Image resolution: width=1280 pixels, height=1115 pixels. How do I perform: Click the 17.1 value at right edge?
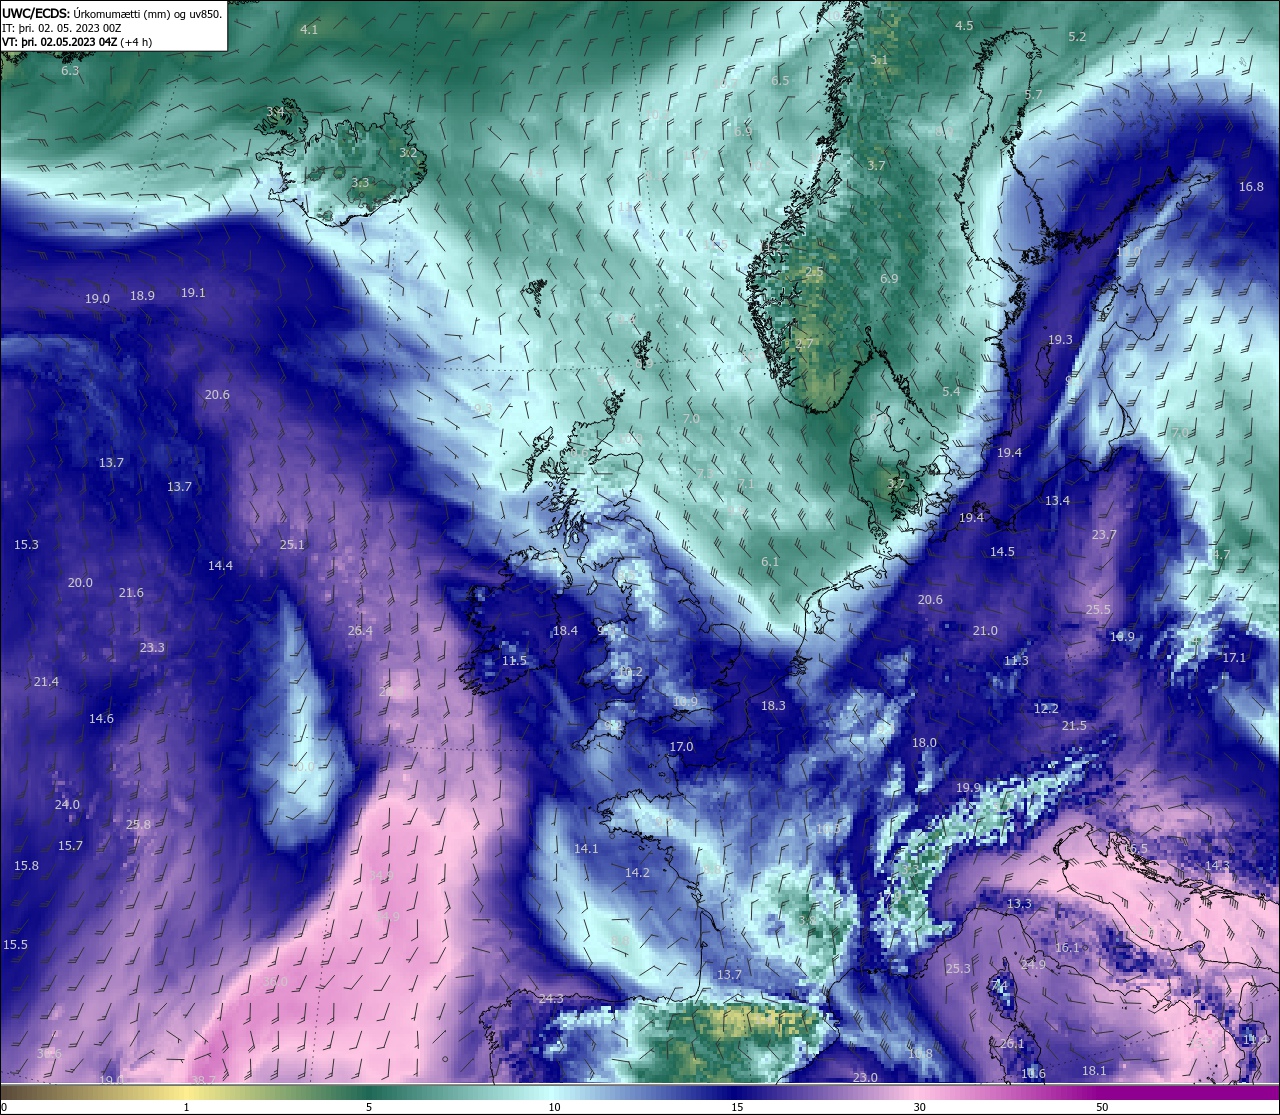coord(1234,658)
